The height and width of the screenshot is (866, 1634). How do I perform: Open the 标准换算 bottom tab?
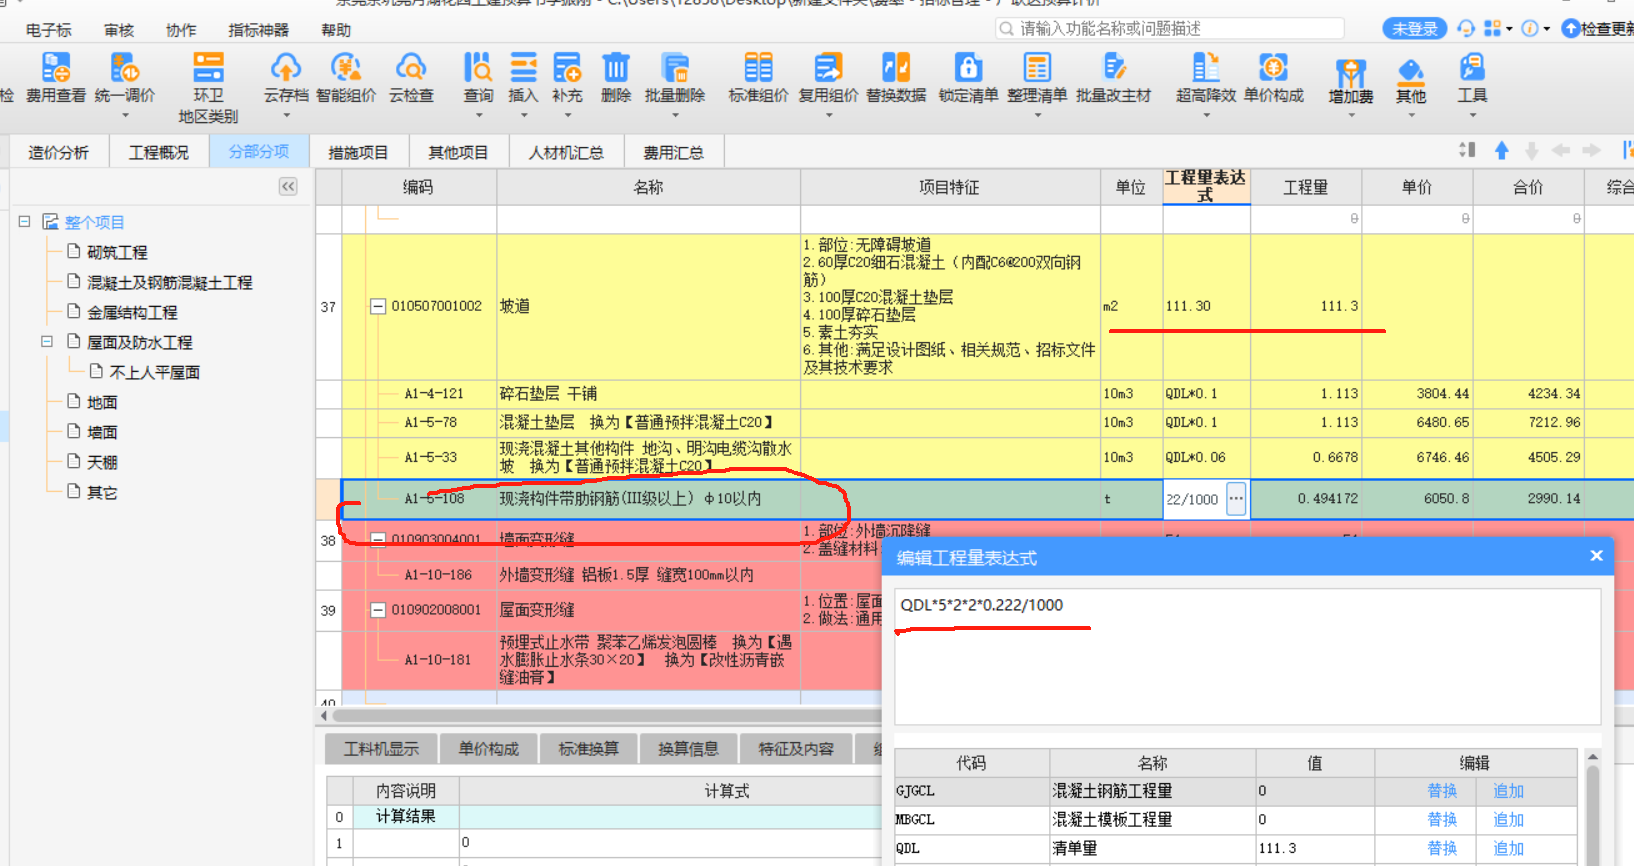tap(588, 748)
